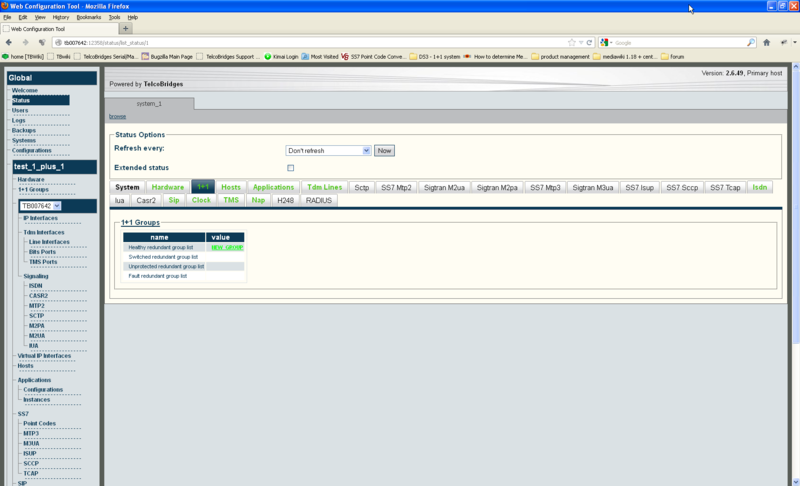Select the system_1 tab

tap(149, 104)
